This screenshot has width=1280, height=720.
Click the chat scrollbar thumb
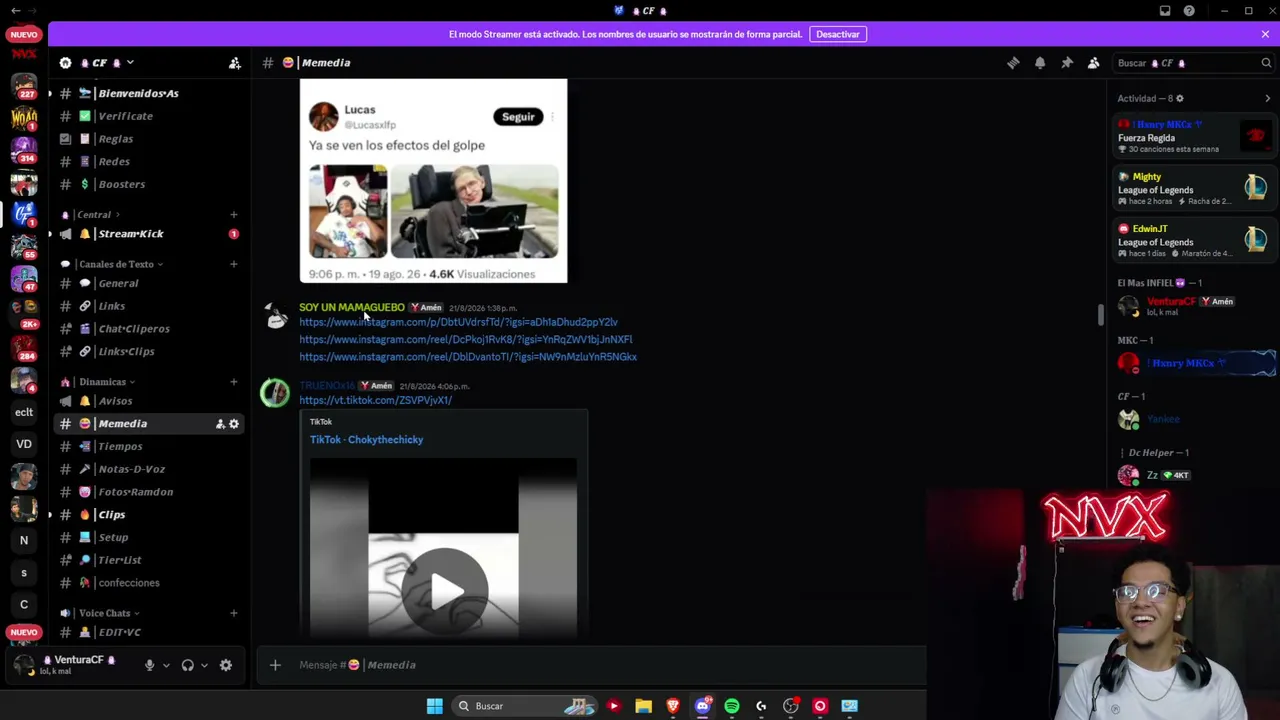pyautogui.click(x=1101, y=315)
